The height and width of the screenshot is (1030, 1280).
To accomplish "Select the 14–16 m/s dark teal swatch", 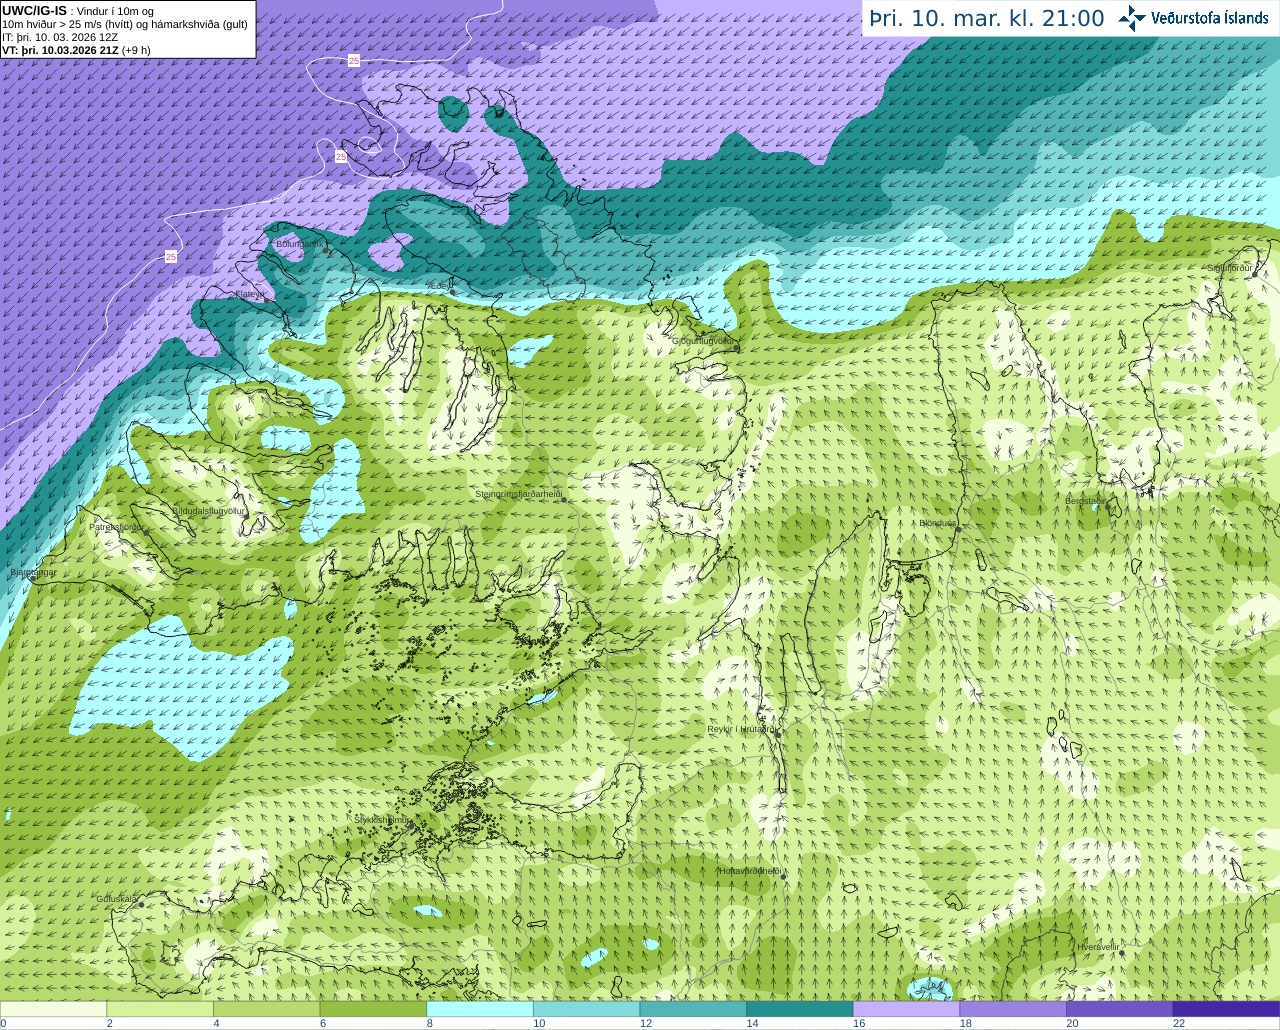I will [x=800, y=1008].
